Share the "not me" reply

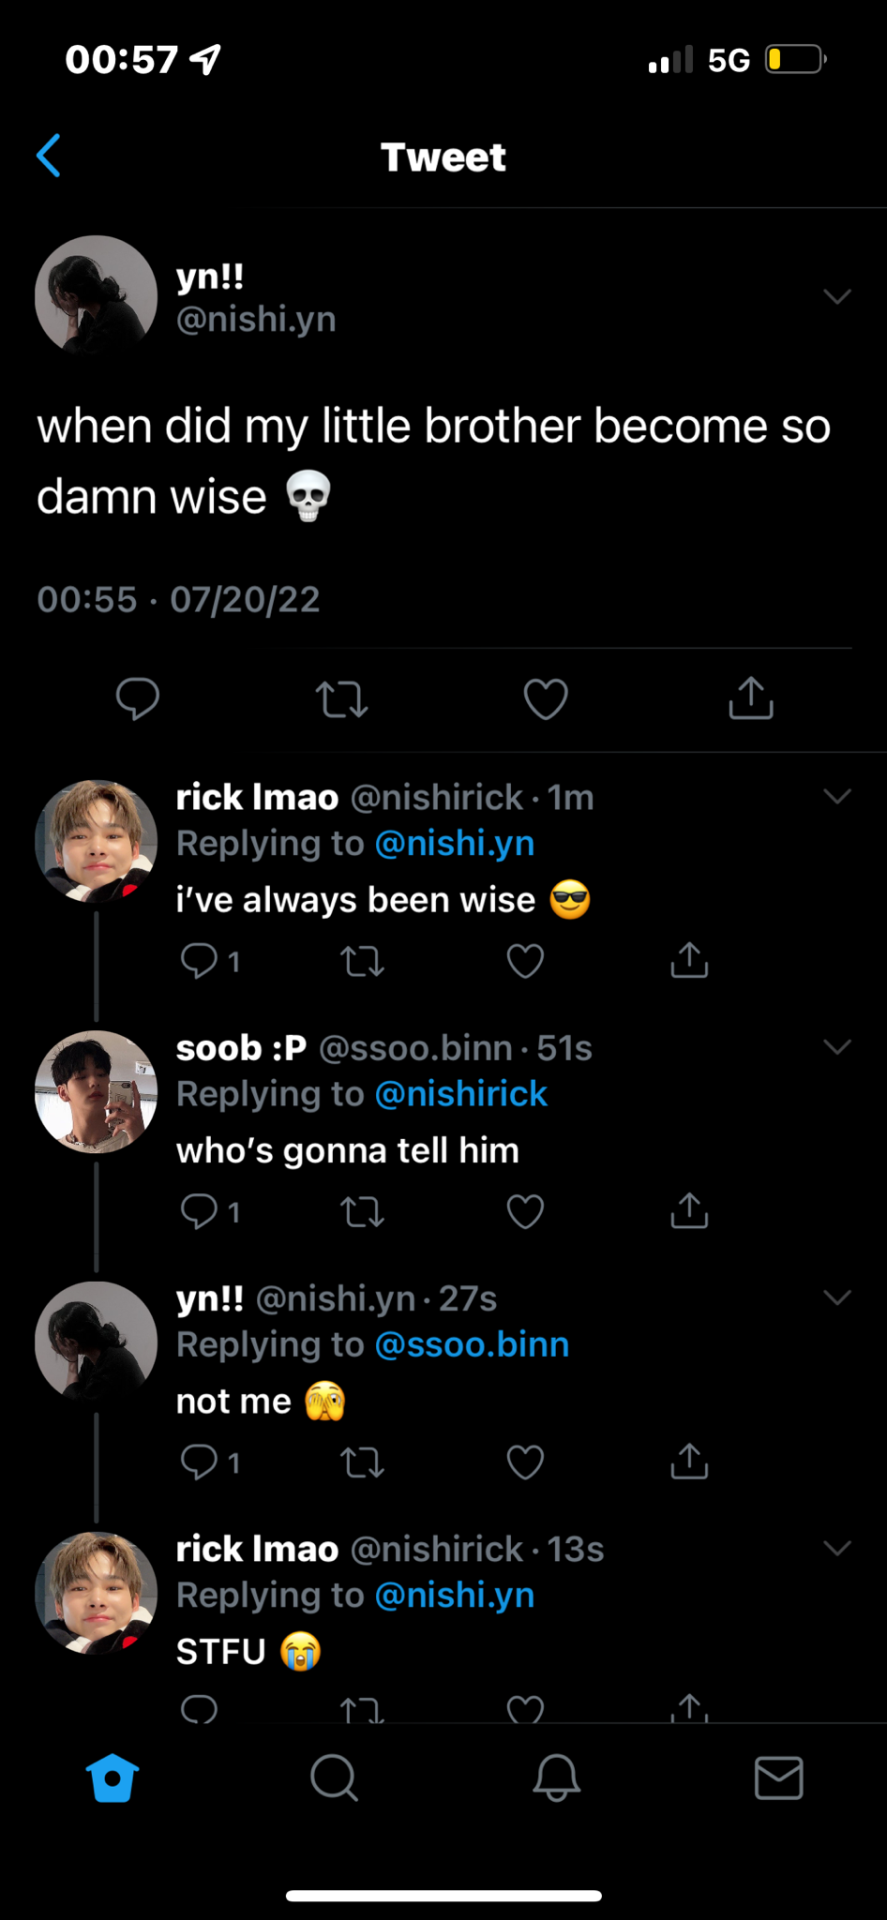tap(689, 1461)
